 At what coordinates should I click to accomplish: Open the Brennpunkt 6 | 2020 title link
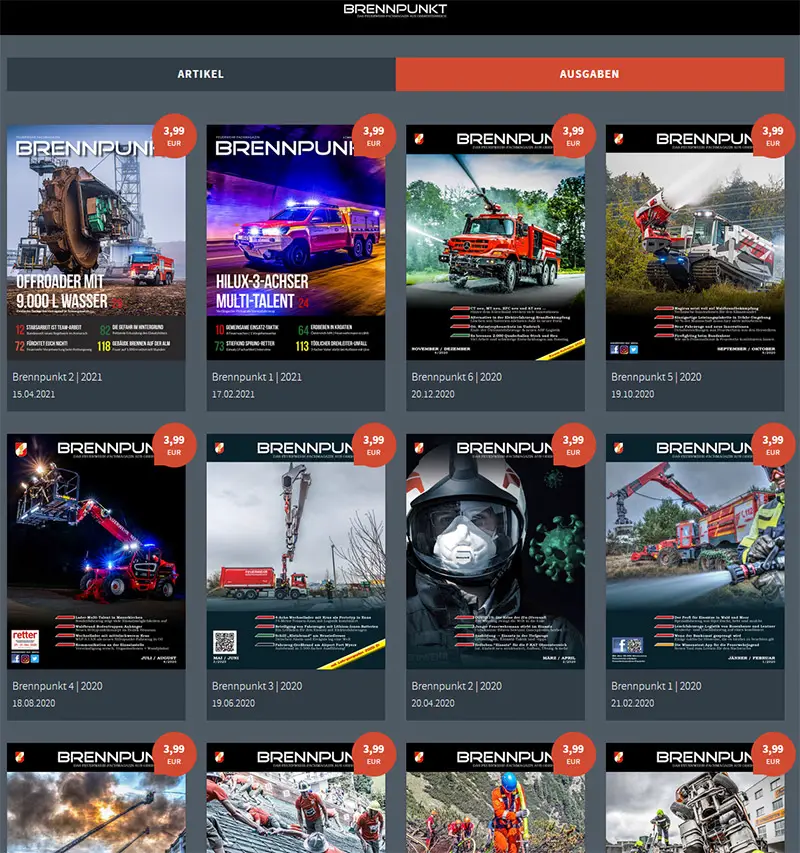click(x=456, y=377)
